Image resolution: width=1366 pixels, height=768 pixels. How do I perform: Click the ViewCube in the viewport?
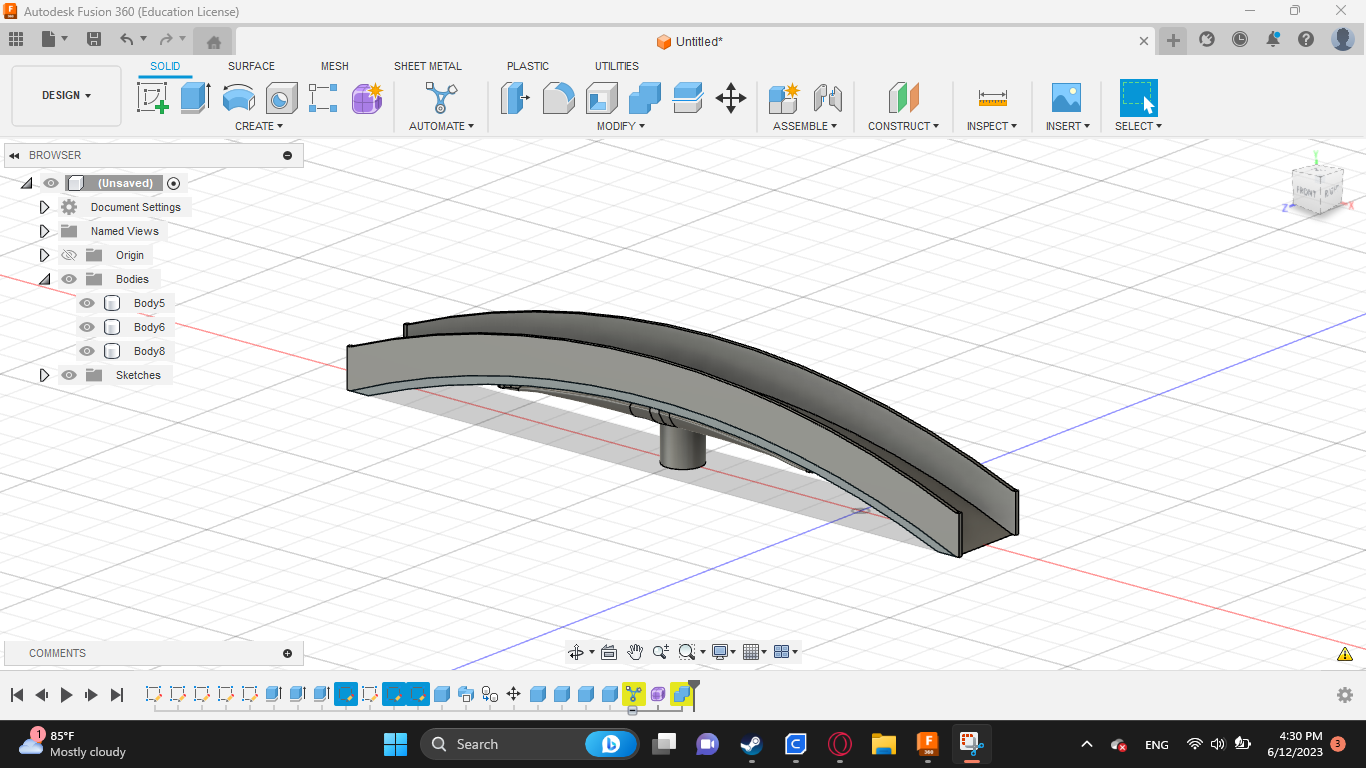click(x=1318, y=188)
